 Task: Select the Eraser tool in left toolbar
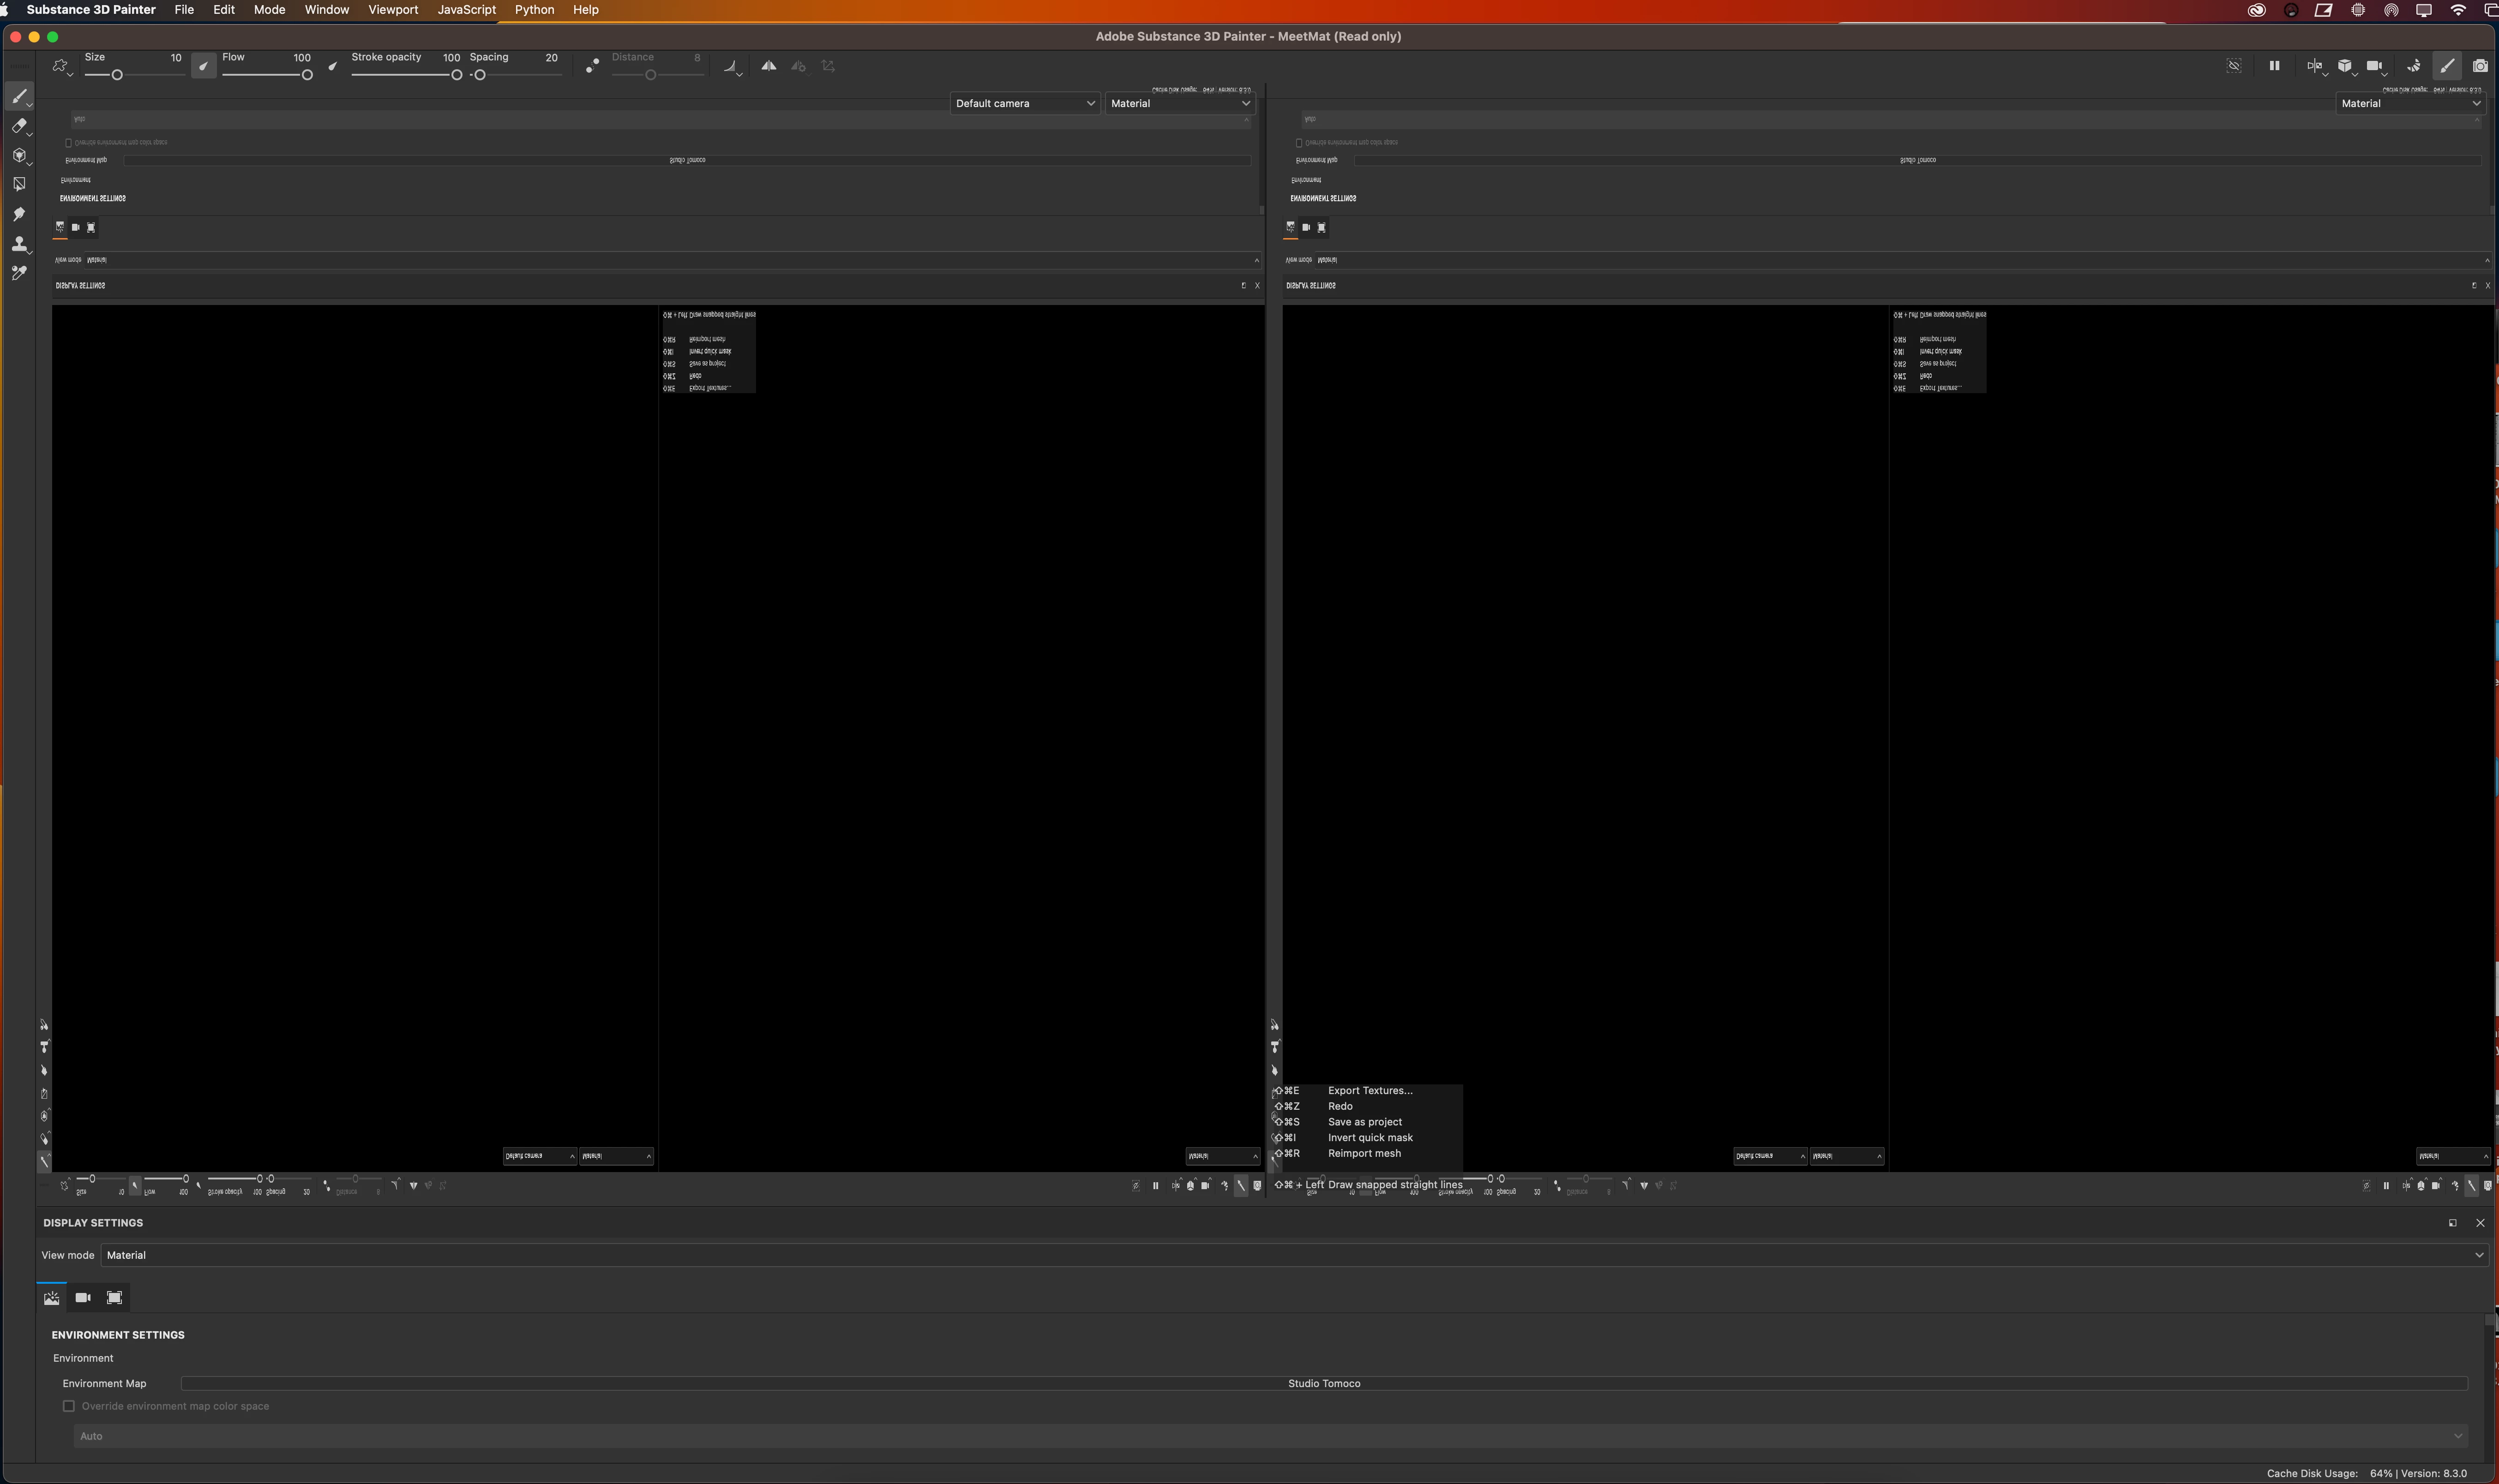19,126
